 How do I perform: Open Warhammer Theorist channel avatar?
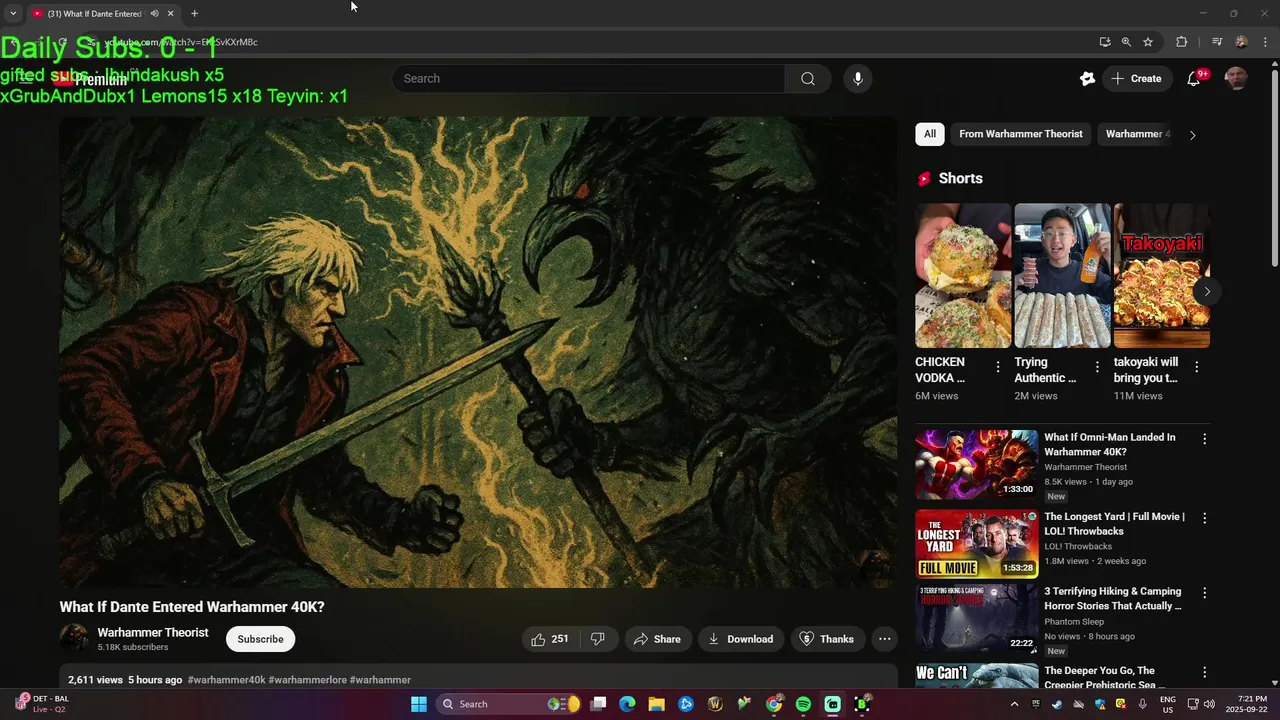tap(74, 638)
